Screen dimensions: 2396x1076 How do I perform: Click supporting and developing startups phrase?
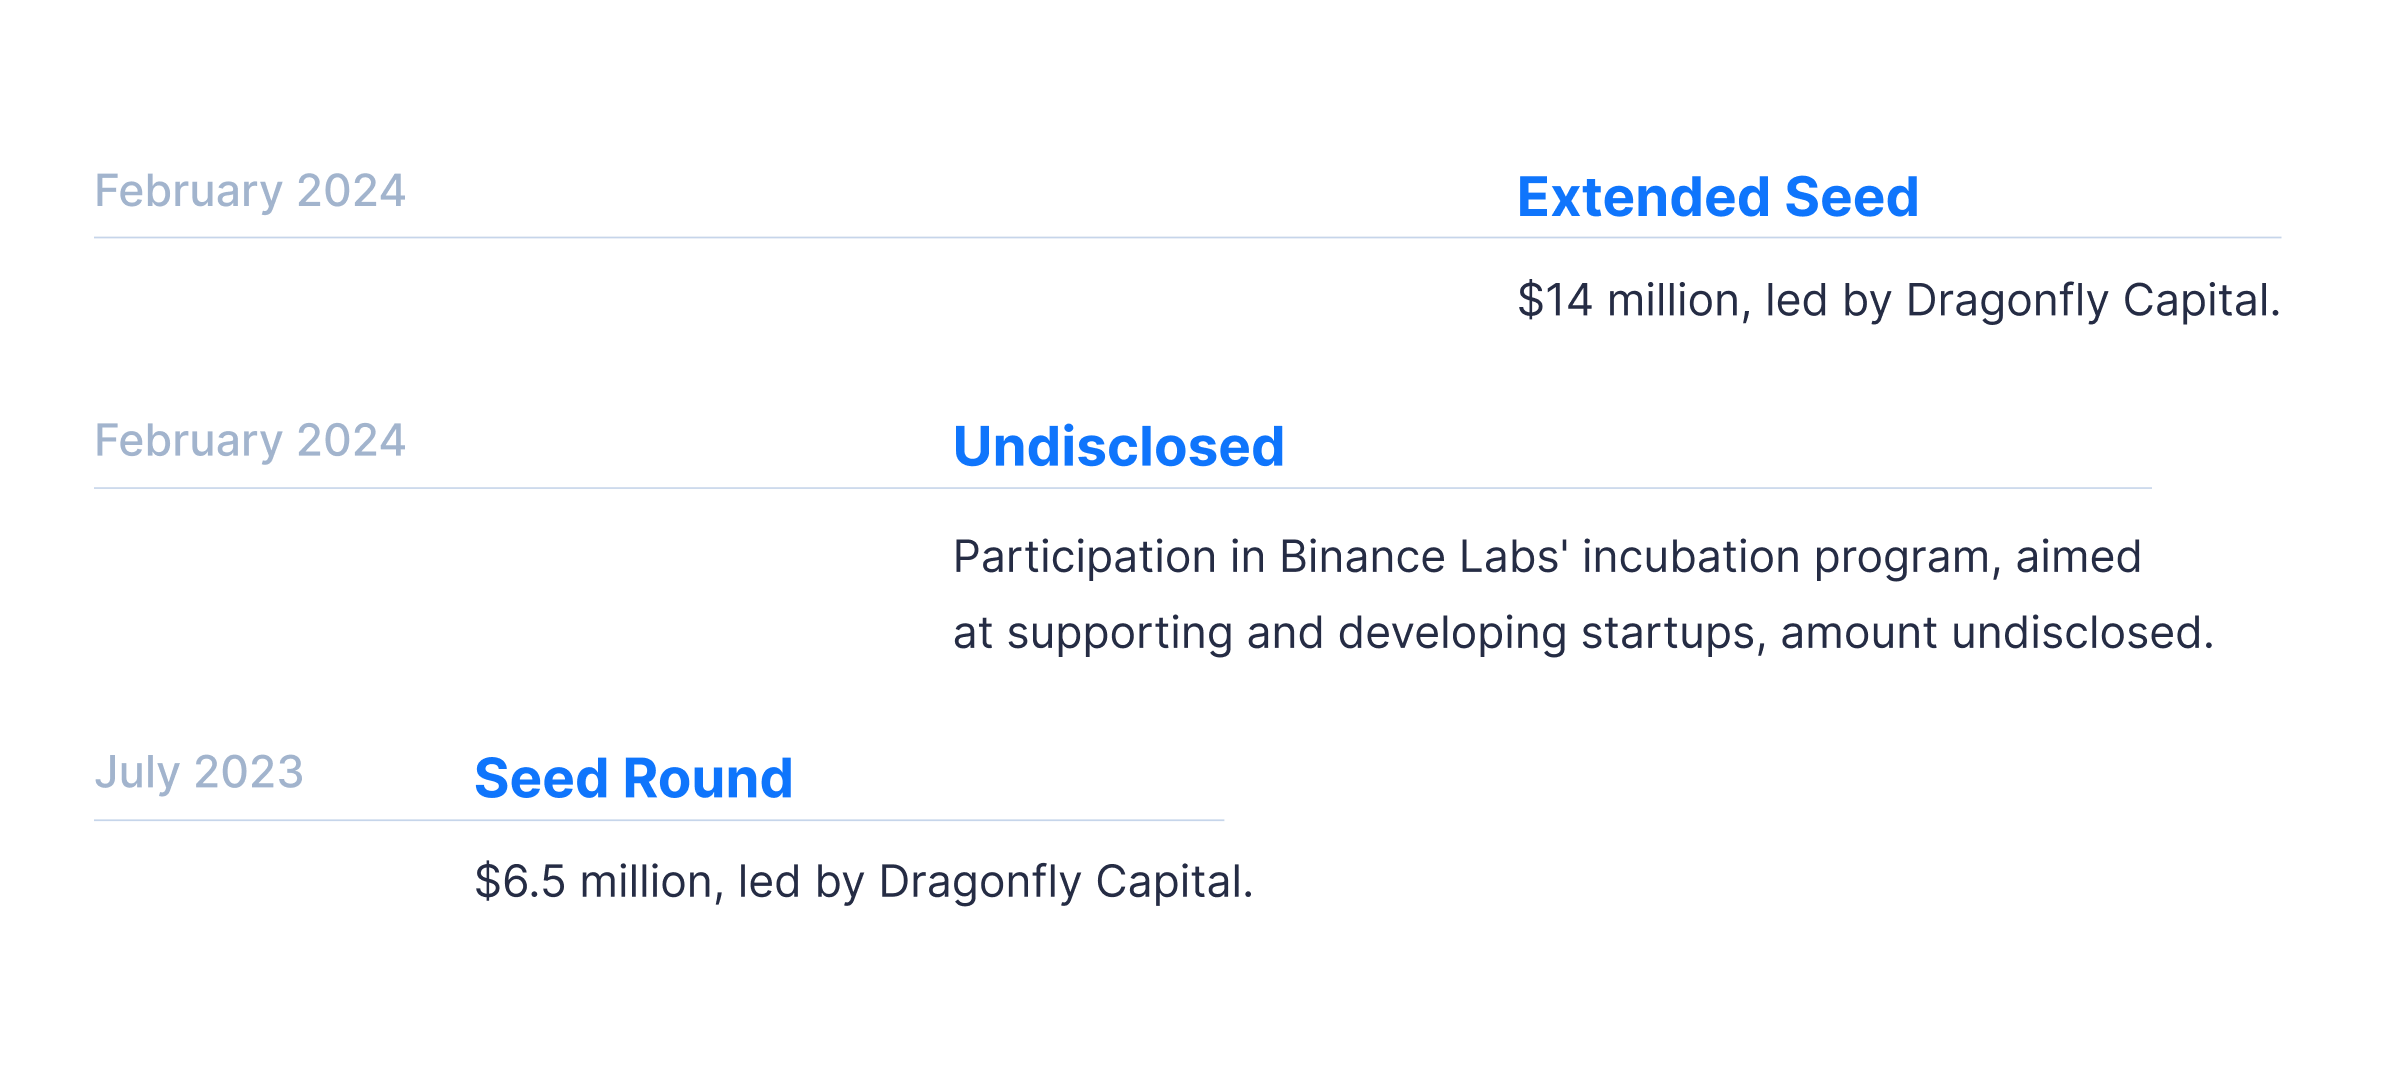tap(1386, 633)
